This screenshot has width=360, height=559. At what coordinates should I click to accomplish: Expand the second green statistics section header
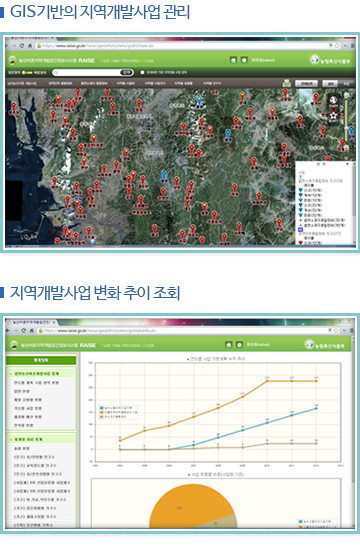click(x=41, y=439)
